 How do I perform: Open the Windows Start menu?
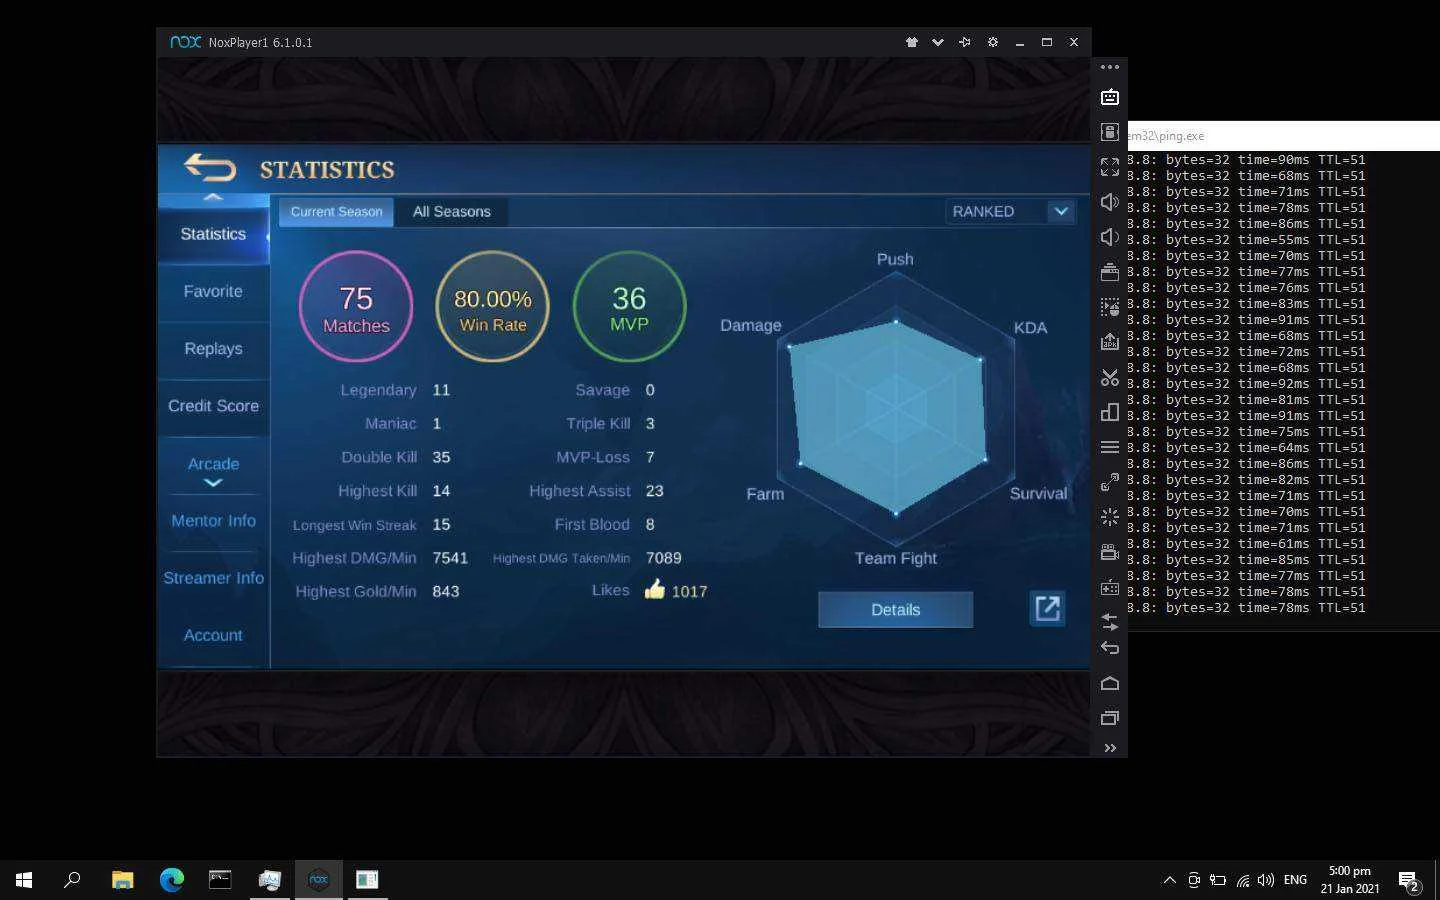tap(24, 880)
